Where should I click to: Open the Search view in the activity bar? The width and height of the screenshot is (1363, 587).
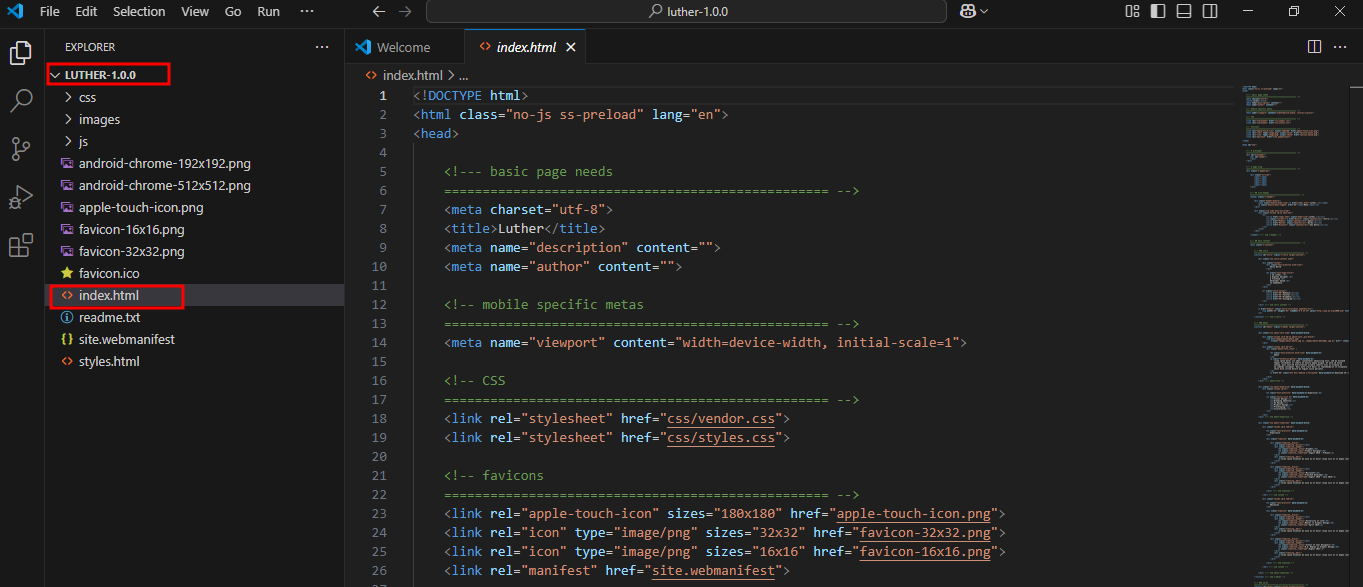[x=20, y=100]
